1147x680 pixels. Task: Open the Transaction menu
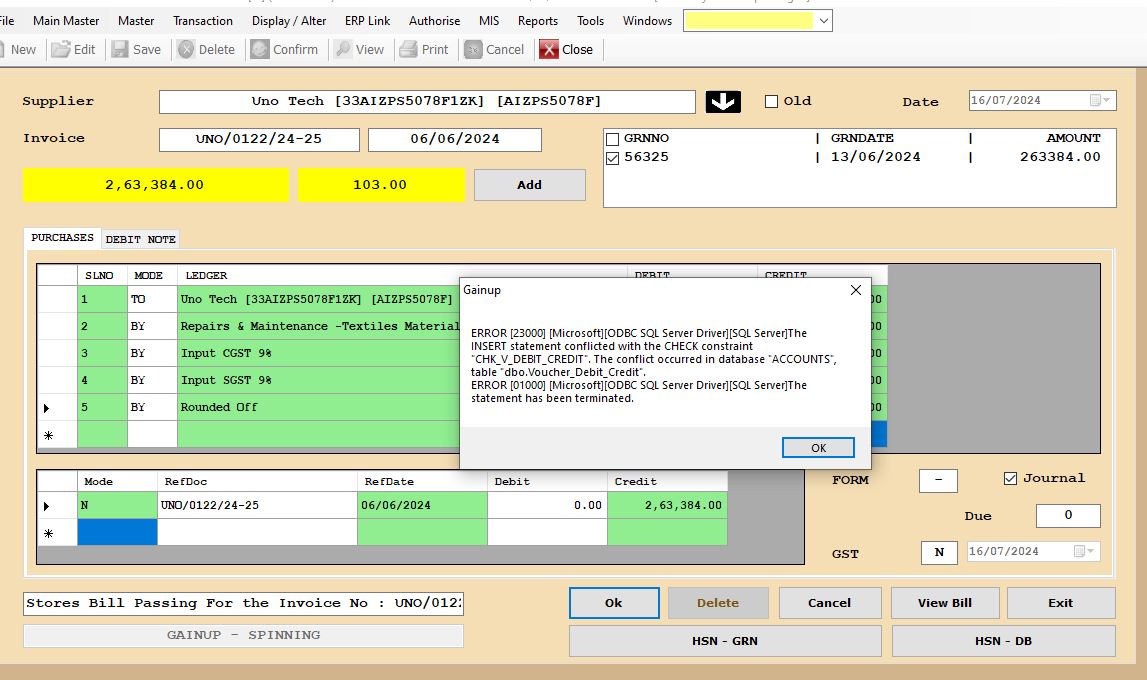pos(203,20)
